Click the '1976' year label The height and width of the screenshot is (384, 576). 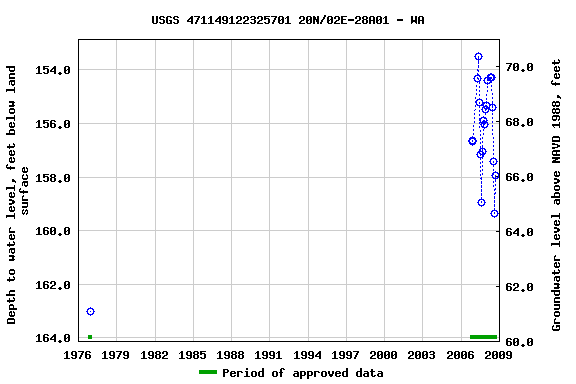pyautogui.click(x=78, y=355)
